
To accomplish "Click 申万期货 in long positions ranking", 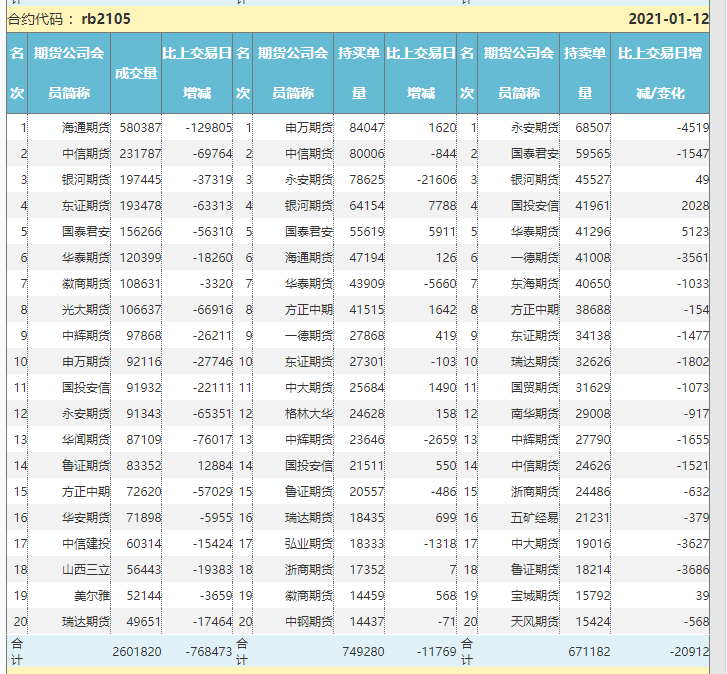I will click(x=309, y=127).
